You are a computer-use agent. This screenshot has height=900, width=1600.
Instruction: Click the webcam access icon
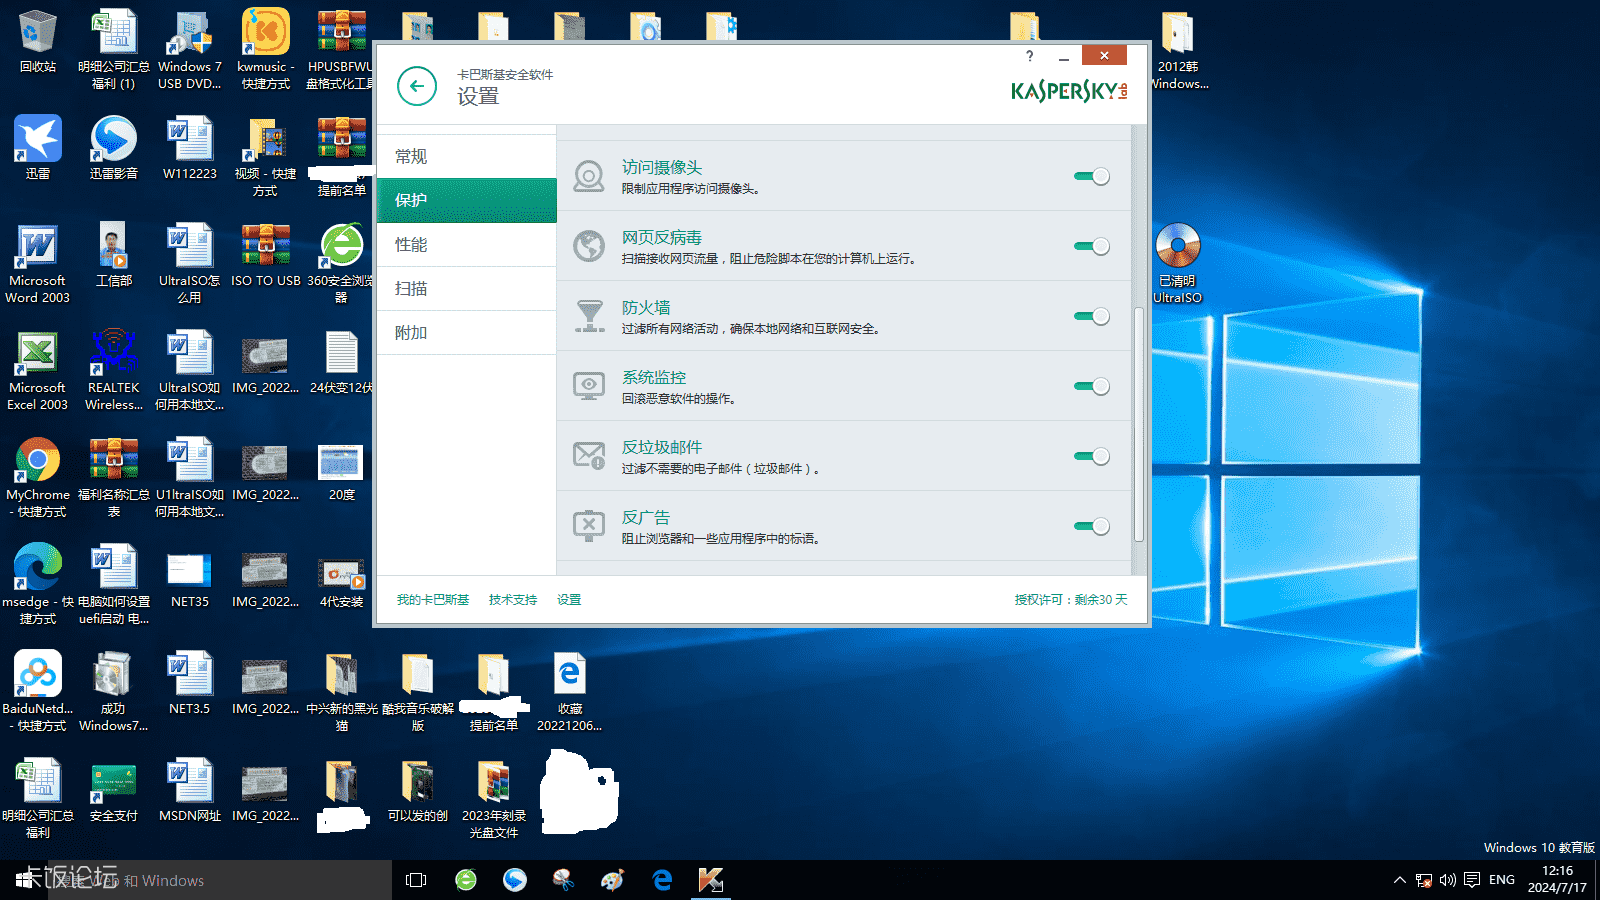pyautogui.click(x=589, y=177)
